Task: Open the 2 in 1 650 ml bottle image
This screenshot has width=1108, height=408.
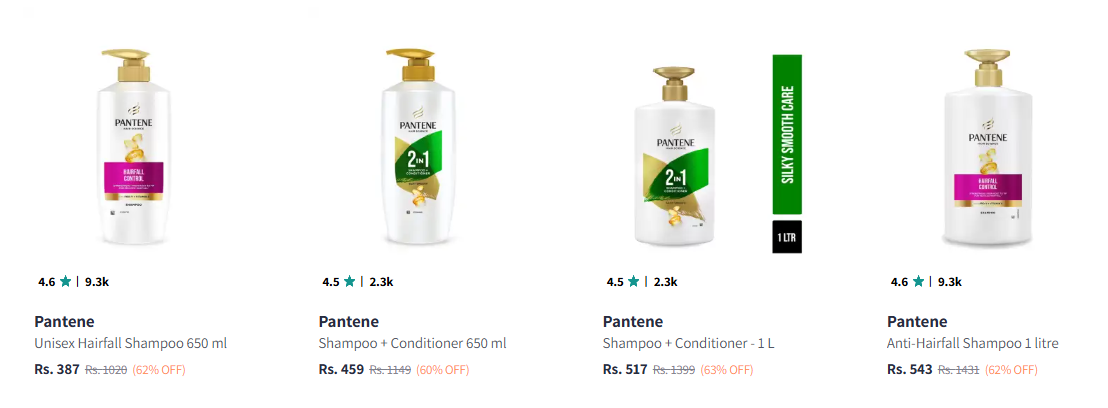Action: (x=418, y=148)
